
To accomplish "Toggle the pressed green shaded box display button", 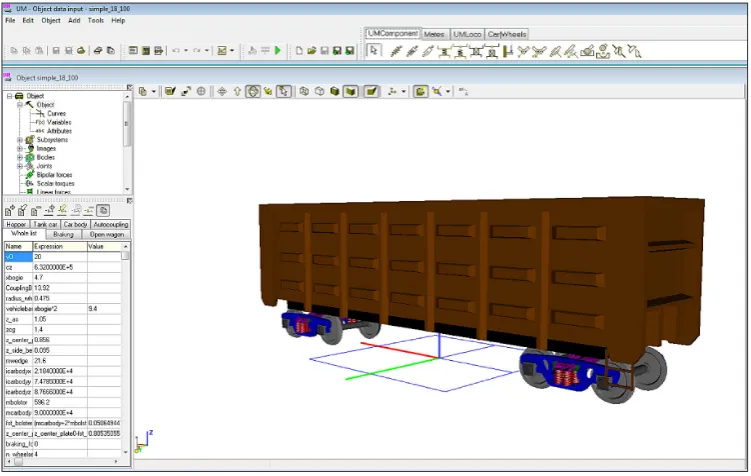I will pyautogui.click(x=351, y=91).
